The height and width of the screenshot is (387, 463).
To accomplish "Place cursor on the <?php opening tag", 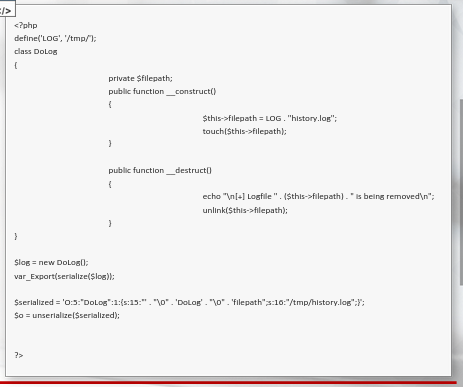I will (x=26, y=26).
